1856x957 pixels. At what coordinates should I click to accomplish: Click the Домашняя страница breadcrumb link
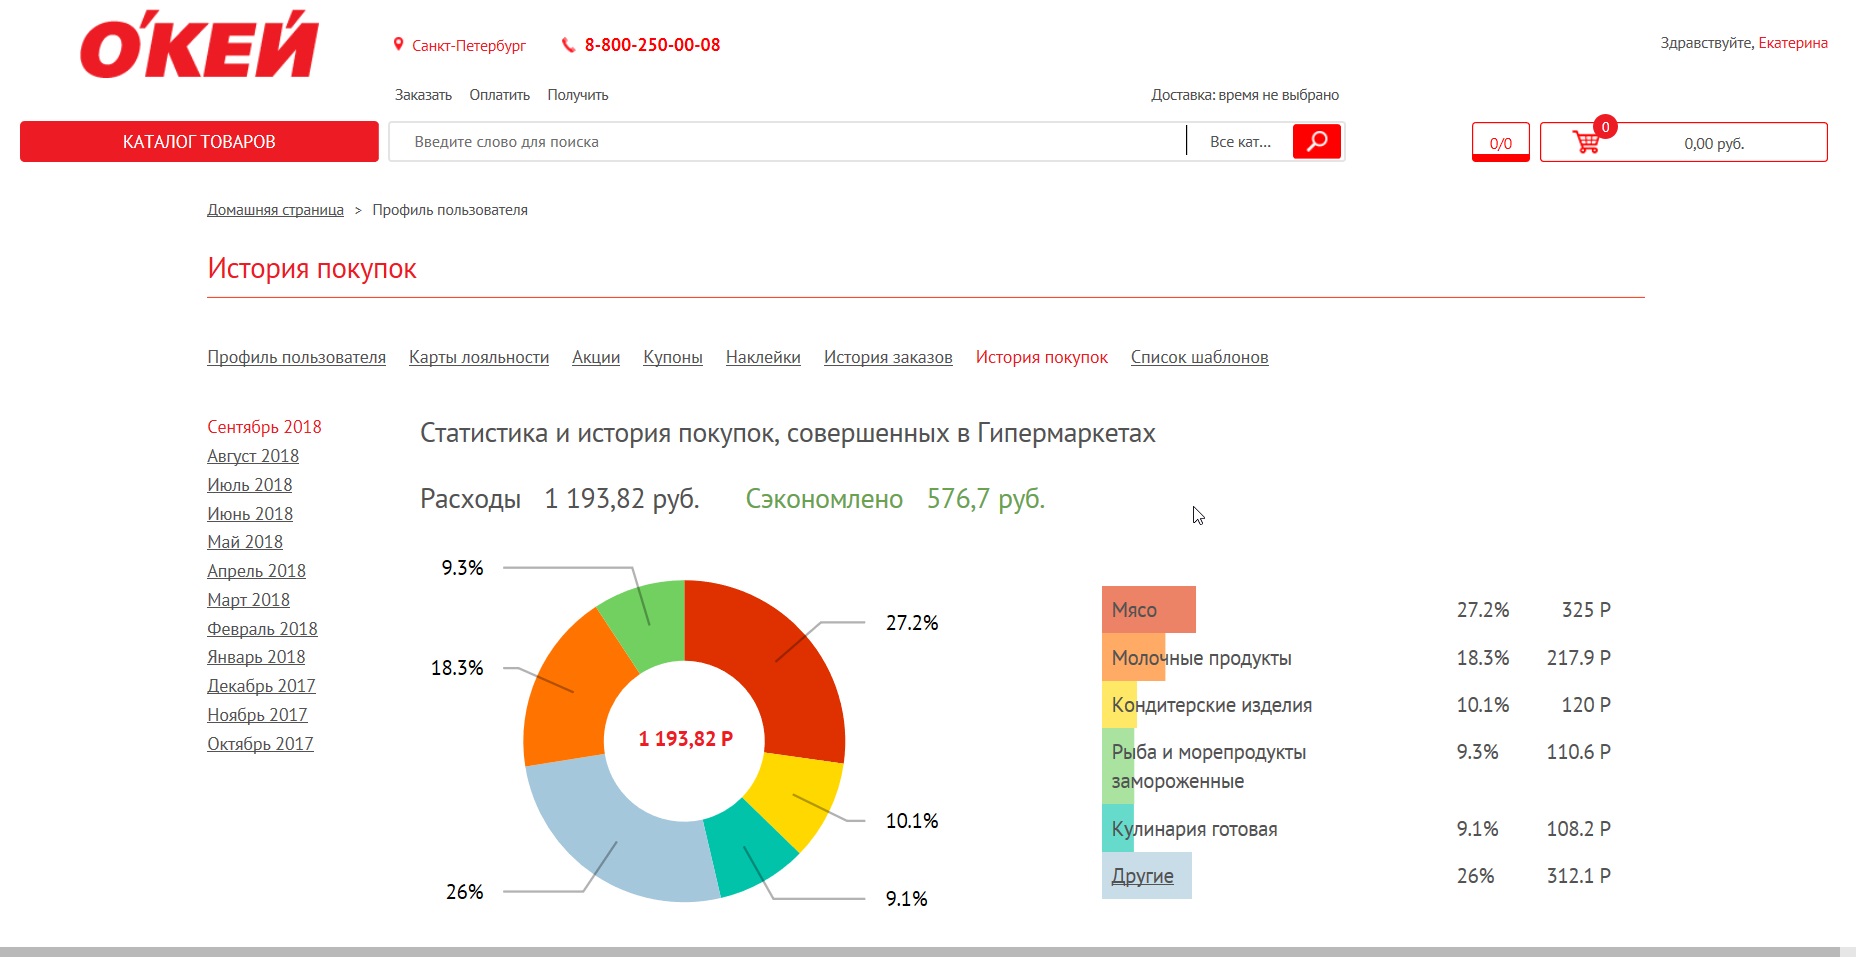coord(275,210)
